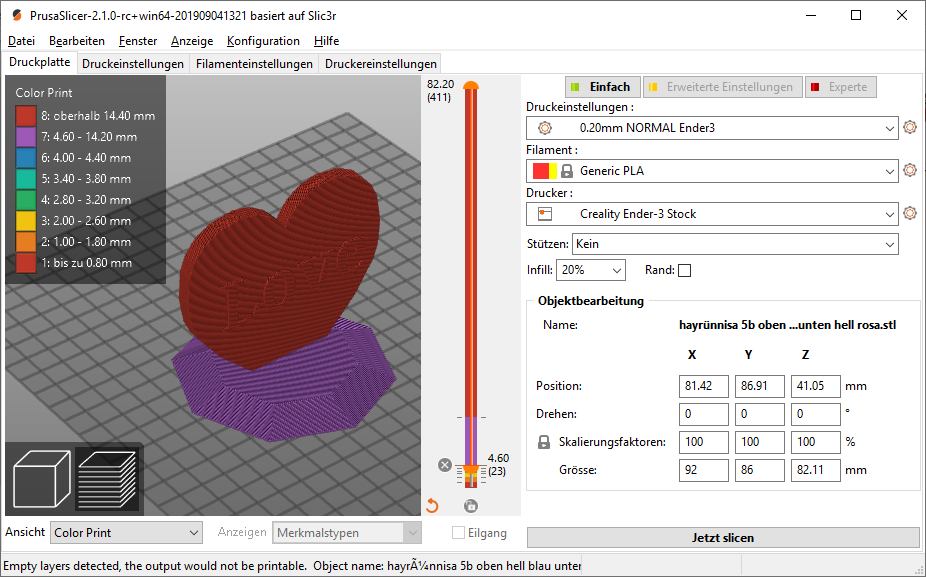Open Drucker dropdown Creality Ender-3 Stock
Image resolution: width=926 pixels, height=577 pixels.
[x=712, y=214]
